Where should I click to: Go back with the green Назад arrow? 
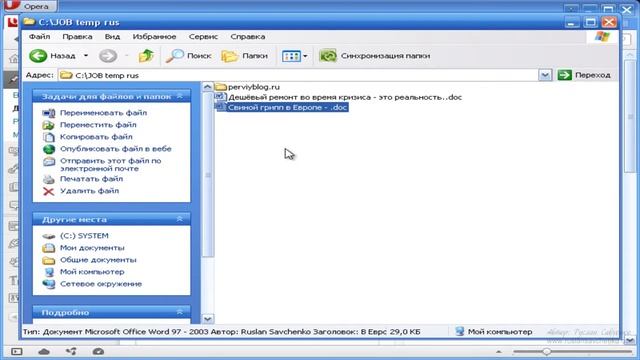click(52, 56)
